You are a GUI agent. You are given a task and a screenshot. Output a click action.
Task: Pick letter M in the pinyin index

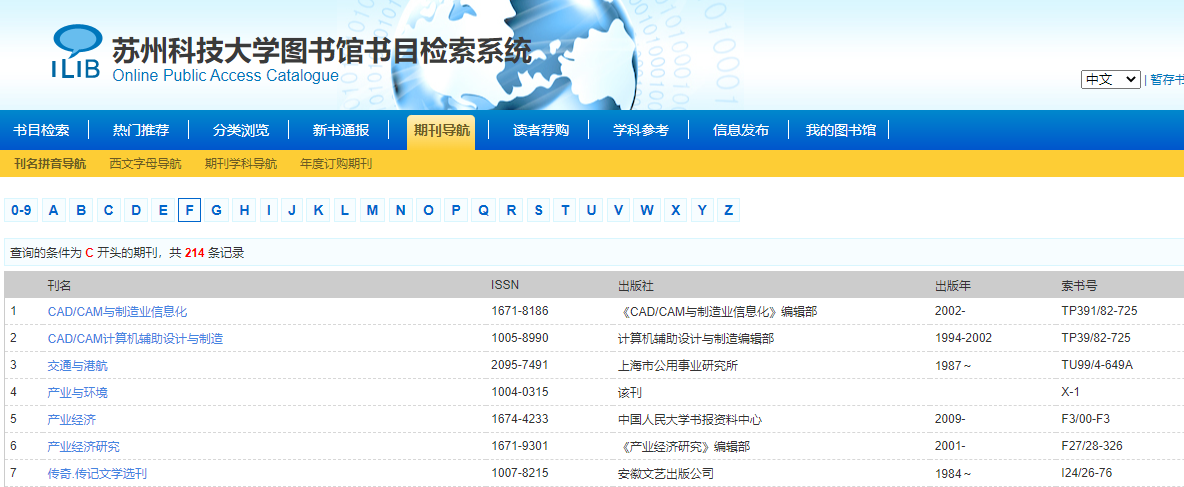click(373, 210)
